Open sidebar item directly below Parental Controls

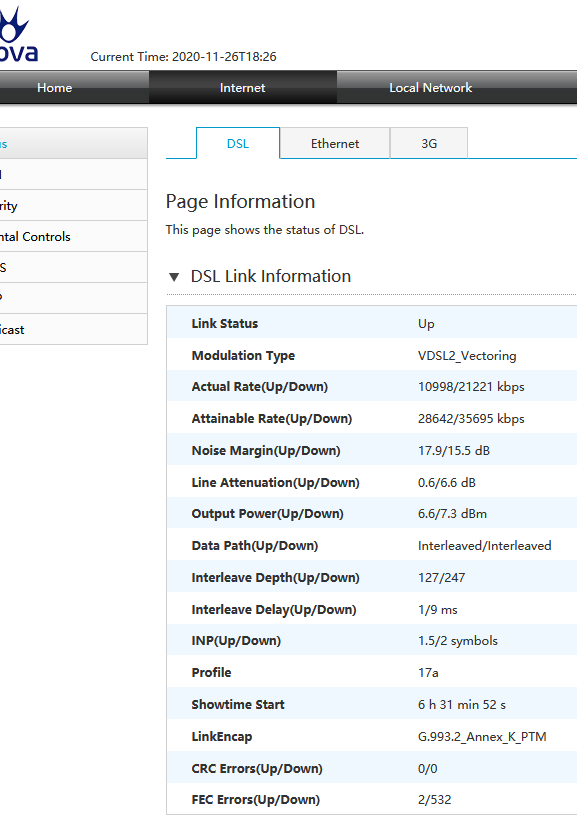(x=74, y=267)
